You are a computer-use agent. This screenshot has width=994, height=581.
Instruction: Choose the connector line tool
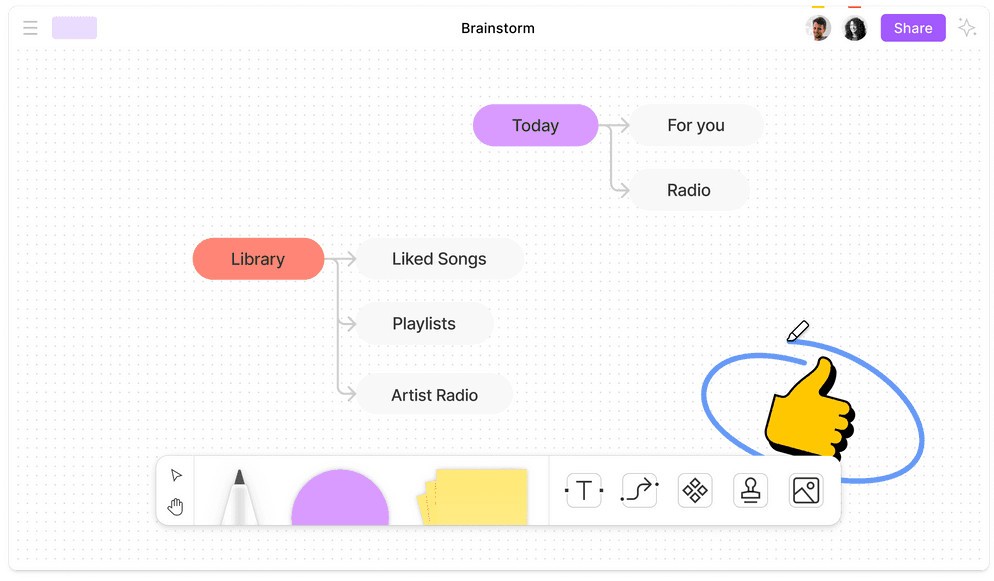click(x=639, y=490)
